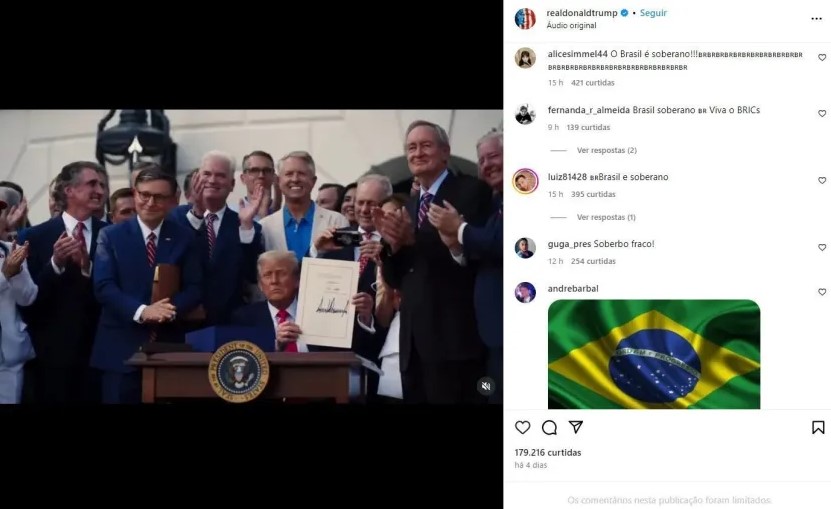Follow the account via Seguir

click(x=653, y=13)
